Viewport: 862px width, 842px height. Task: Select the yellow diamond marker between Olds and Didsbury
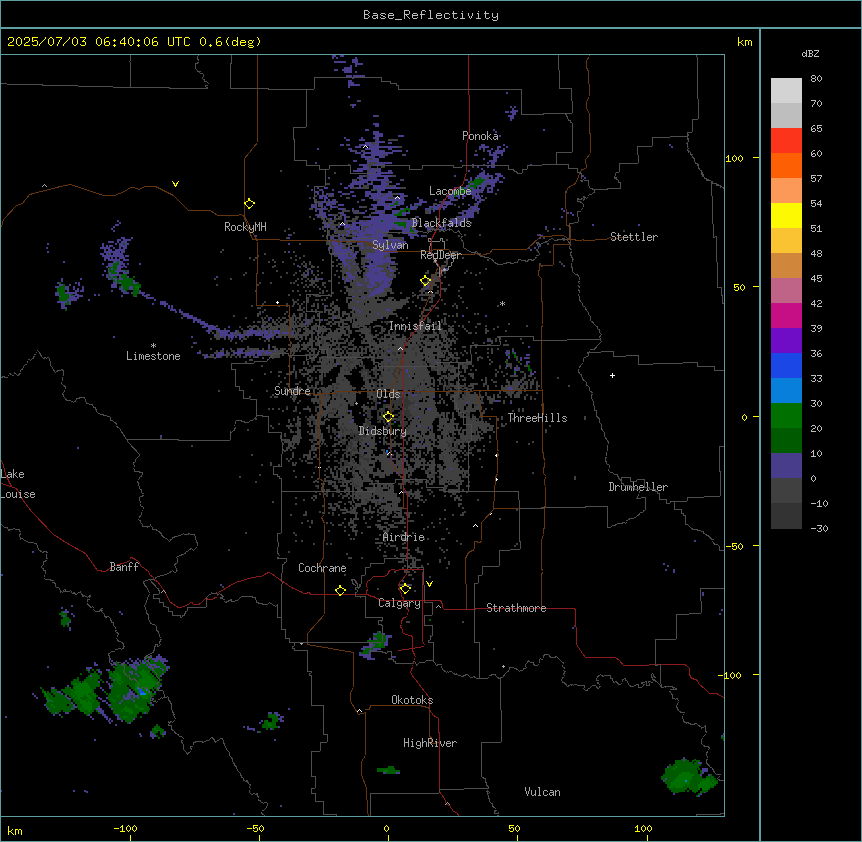click(388, 417)
